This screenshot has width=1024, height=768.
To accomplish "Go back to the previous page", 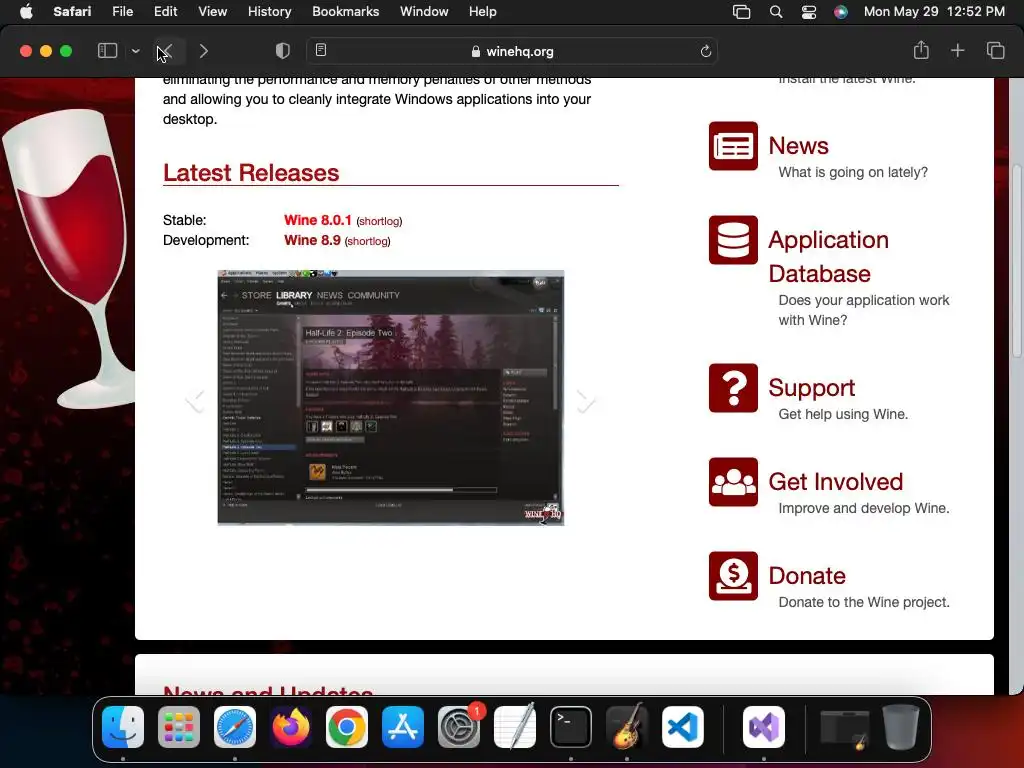I will [x=166, y=51].
